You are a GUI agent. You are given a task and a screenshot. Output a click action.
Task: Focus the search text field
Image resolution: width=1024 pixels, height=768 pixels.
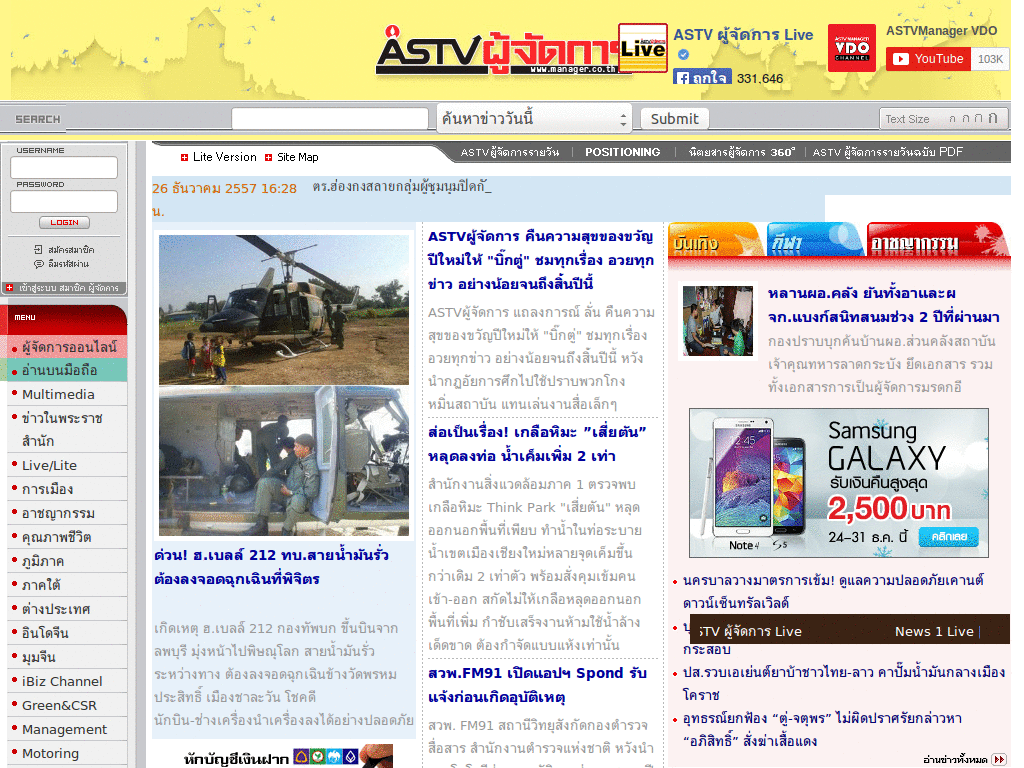[330, 119]
